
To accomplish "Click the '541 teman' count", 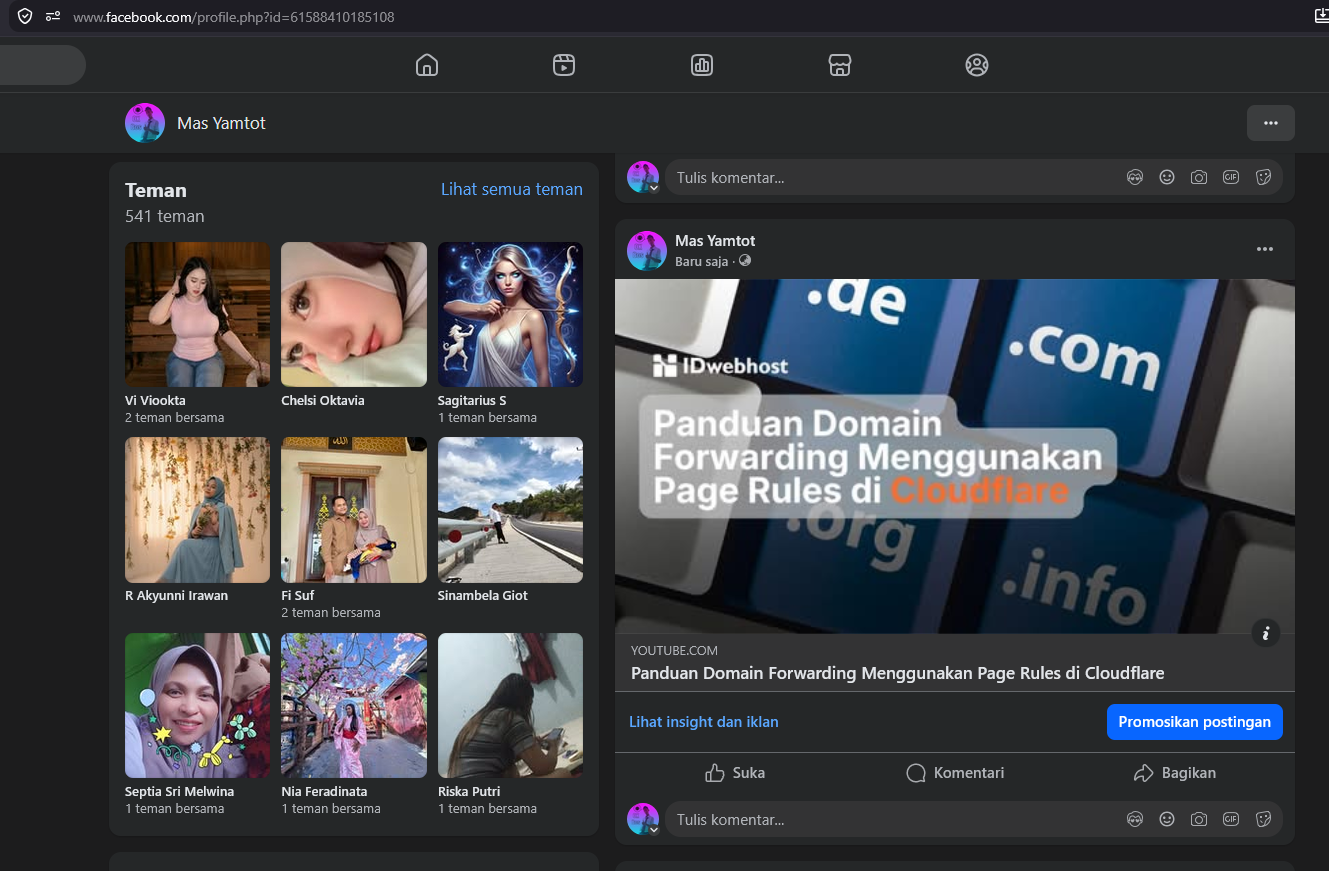I will tap(165, 216).
